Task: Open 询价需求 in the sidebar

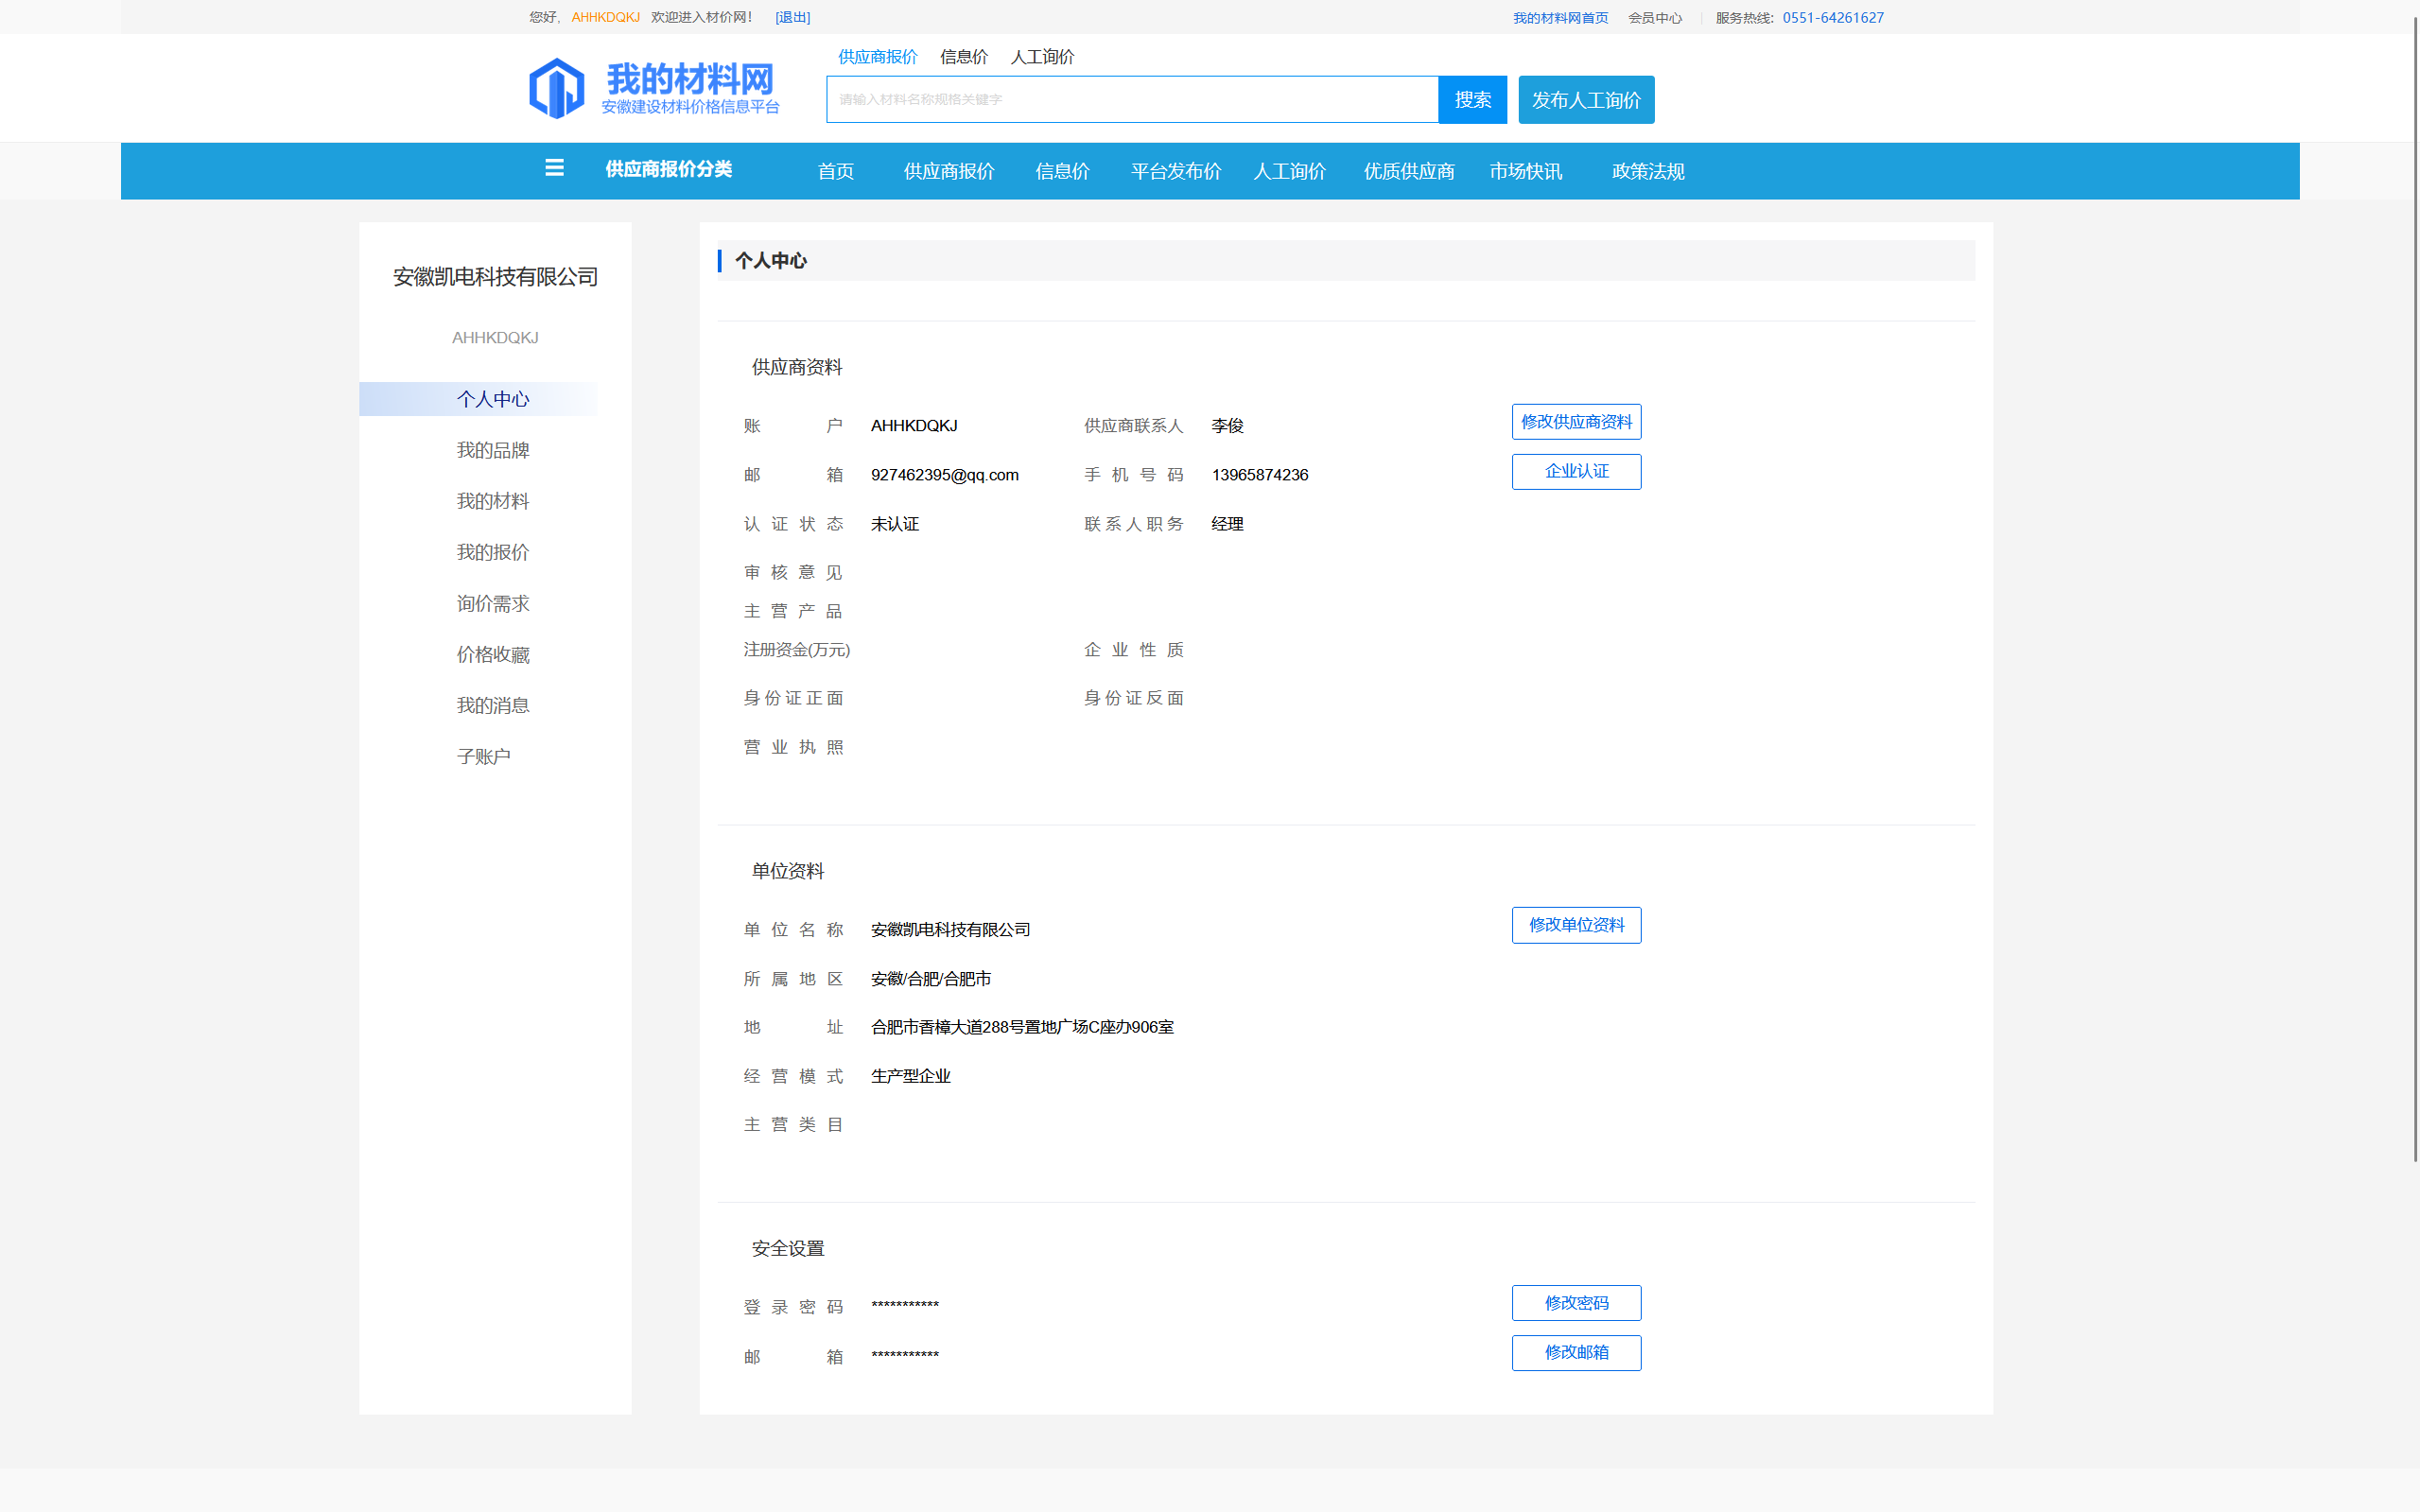Action: point(492,603)
